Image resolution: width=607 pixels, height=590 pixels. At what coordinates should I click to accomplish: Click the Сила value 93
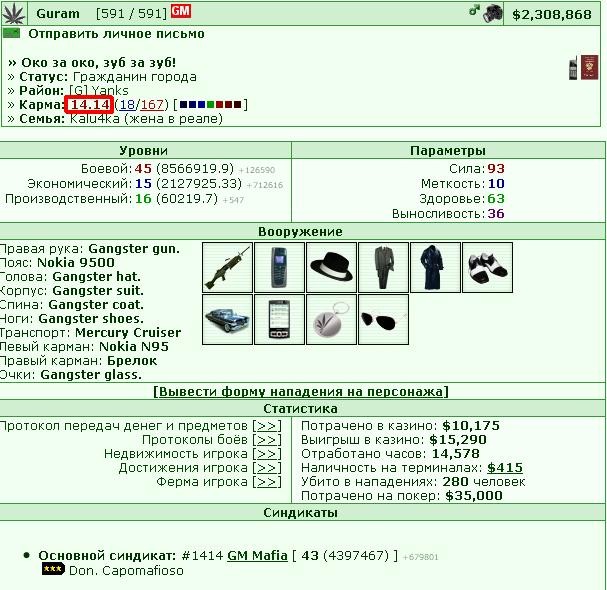[496, 169]
